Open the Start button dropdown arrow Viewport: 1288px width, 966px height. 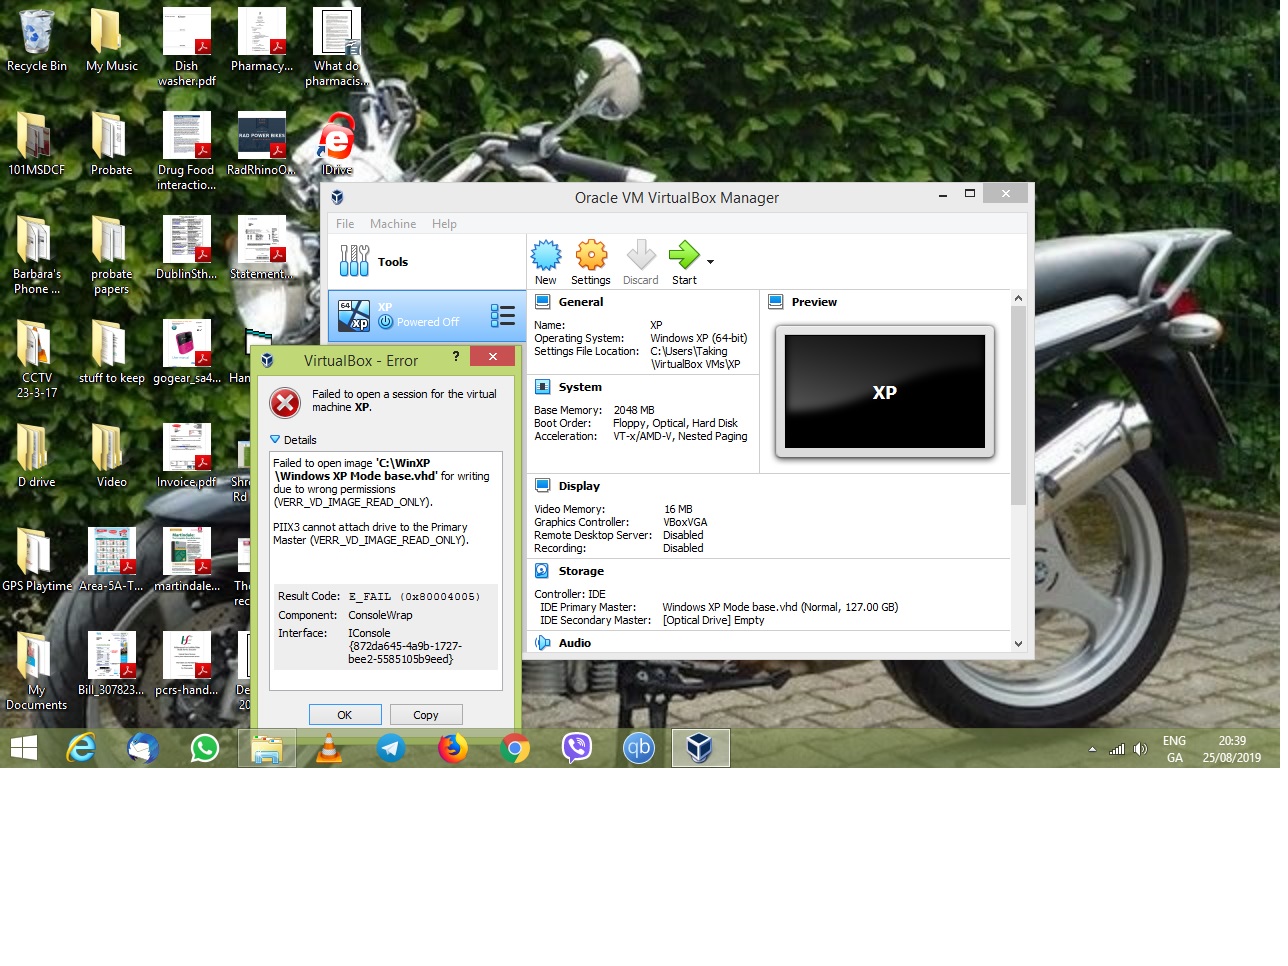tap(711, 262)
